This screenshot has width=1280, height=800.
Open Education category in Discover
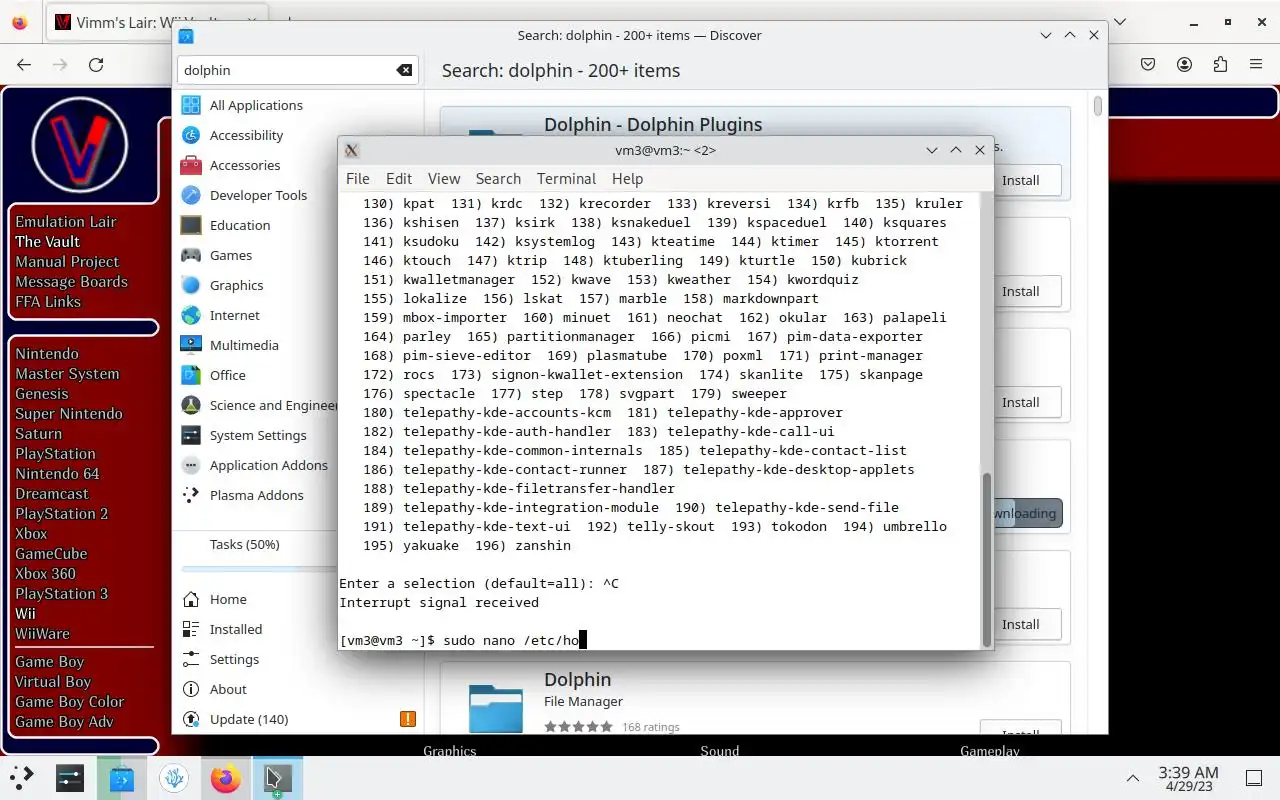tap(239, 225)
